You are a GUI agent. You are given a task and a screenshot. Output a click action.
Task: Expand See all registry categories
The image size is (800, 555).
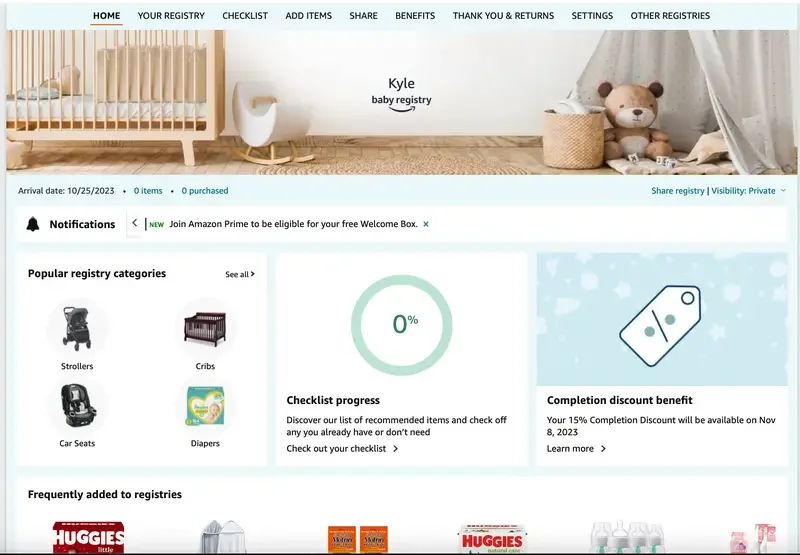(240, 274)
